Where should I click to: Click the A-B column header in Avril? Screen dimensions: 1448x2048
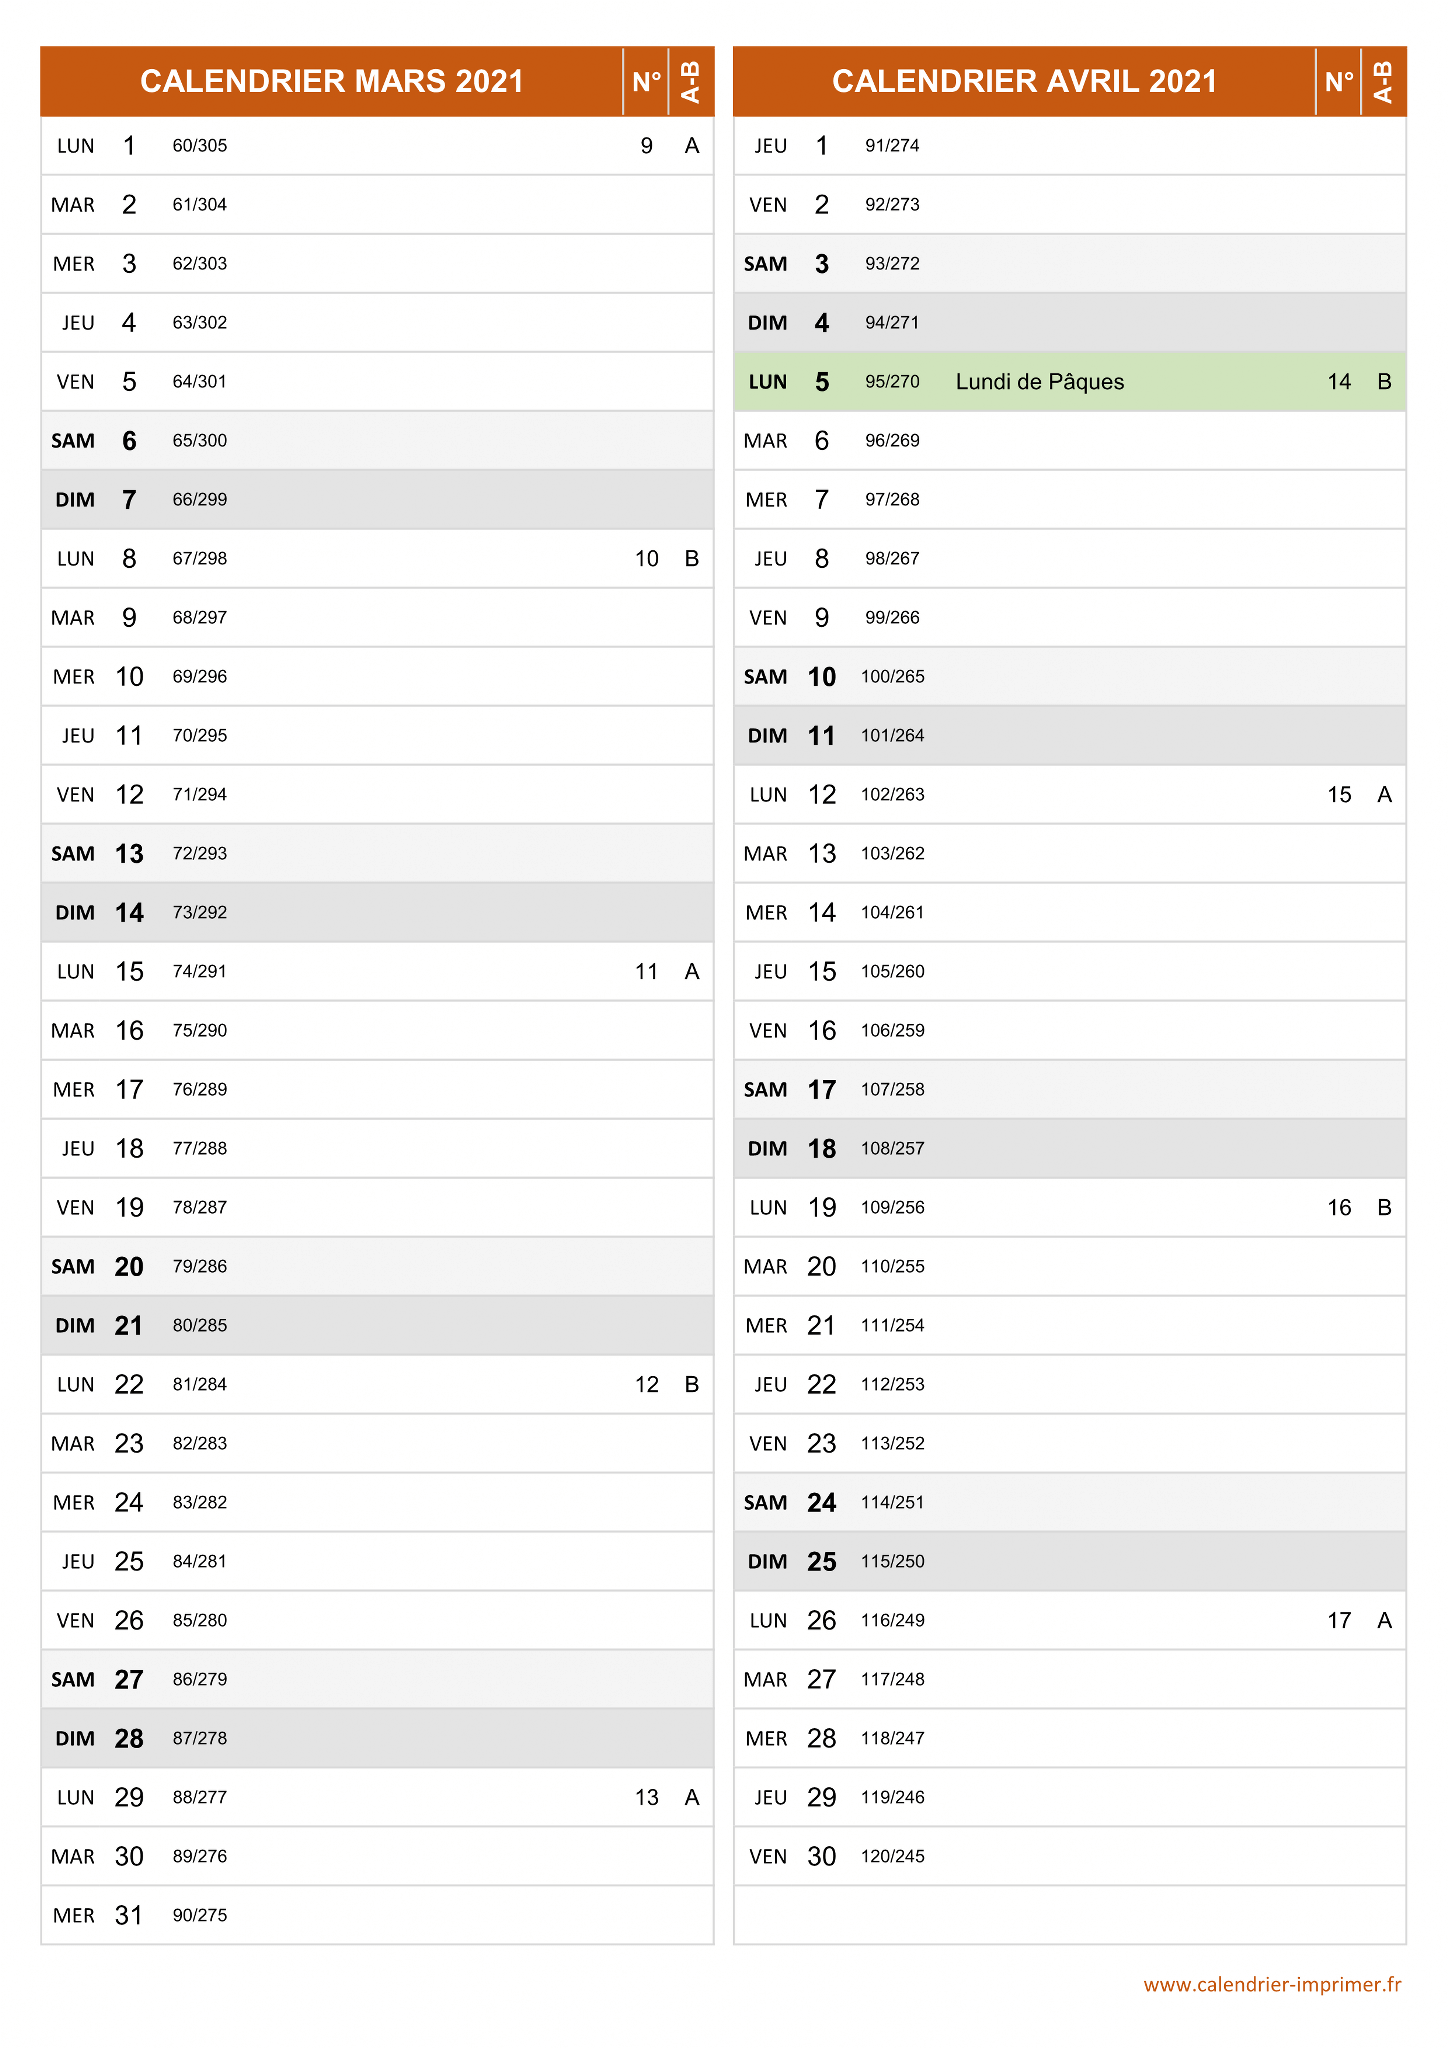(1384, 81)
